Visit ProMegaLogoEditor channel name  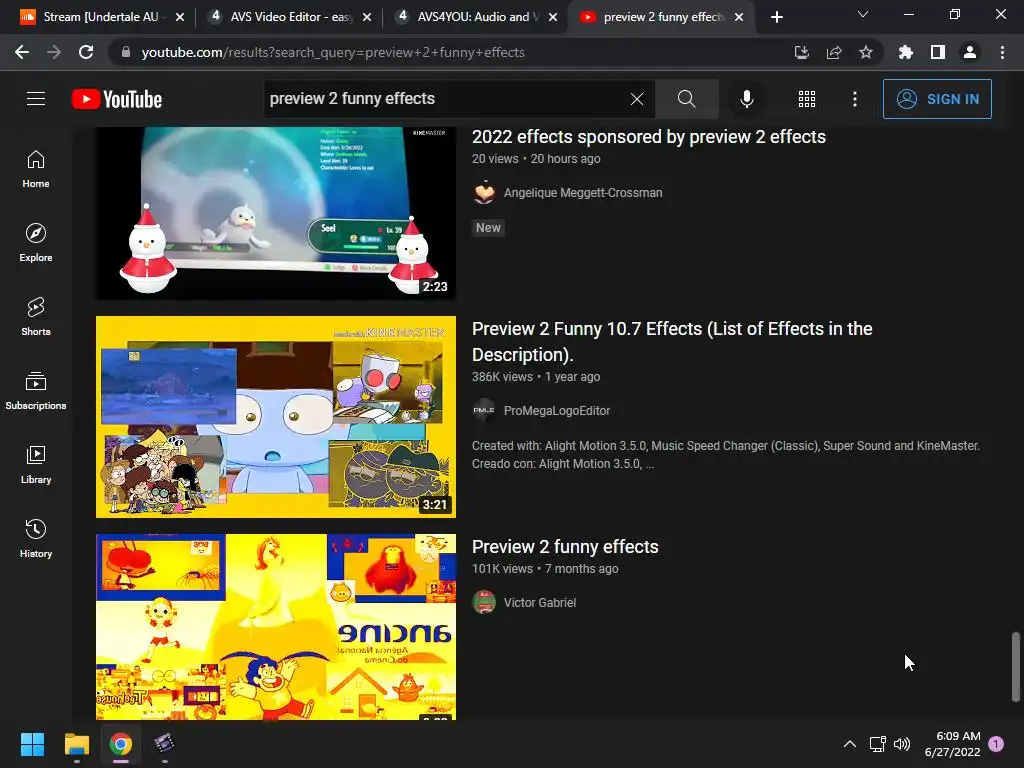tap(556, 411)
